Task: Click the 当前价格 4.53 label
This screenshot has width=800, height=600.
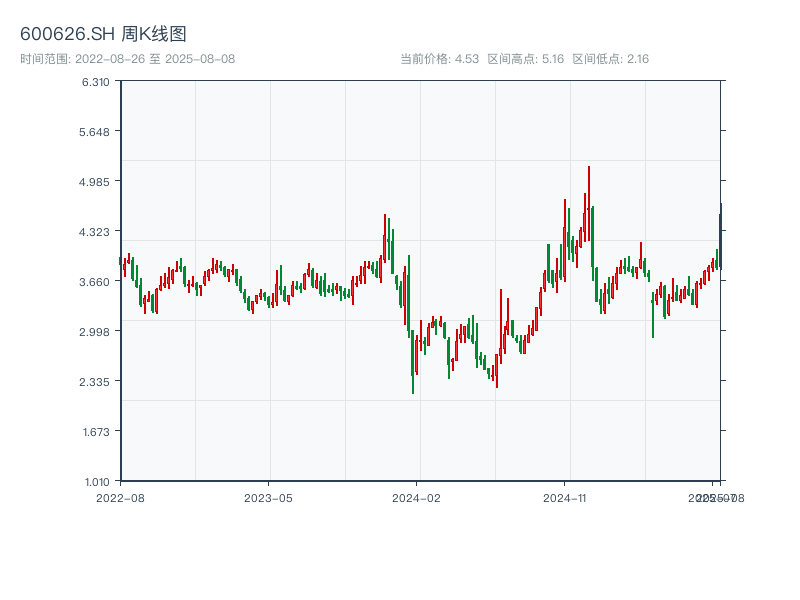Action: point(439,59)
